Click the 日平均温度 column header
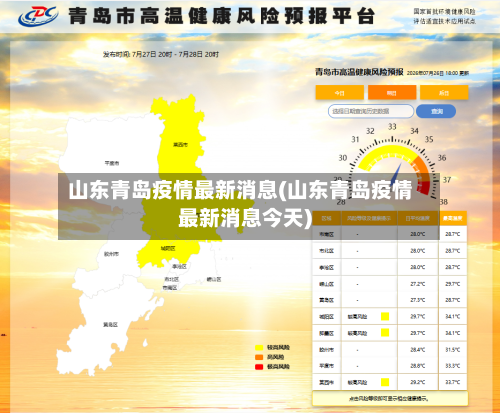500x413 pixels. pyautogui.click(x=418, y=218)
